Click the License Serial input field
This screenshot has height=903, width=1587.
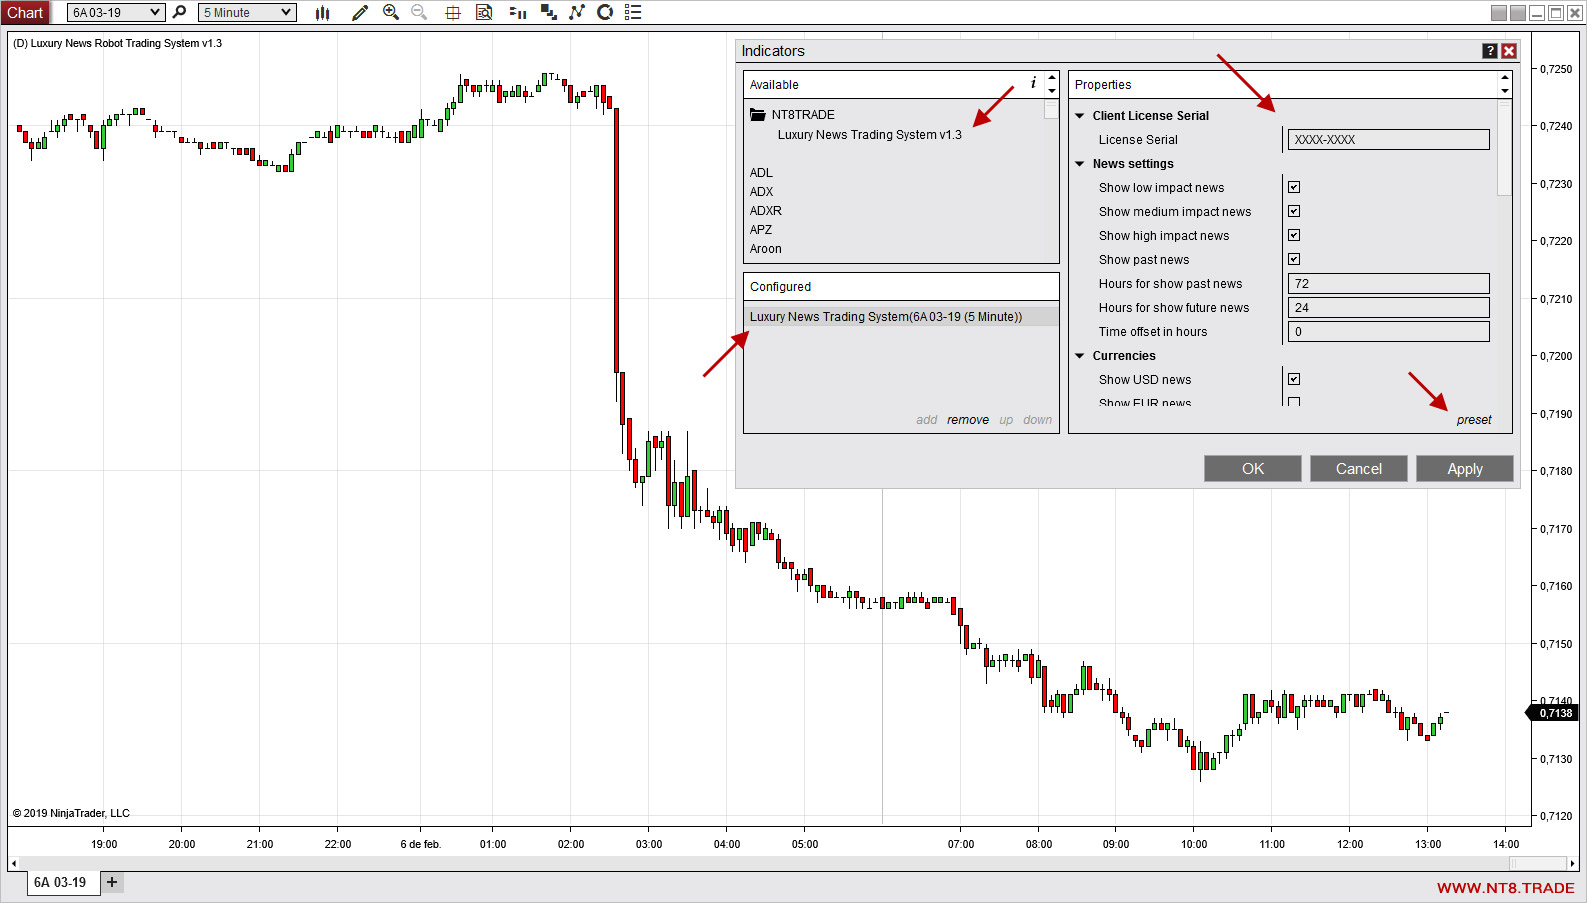pos(1389,140)
